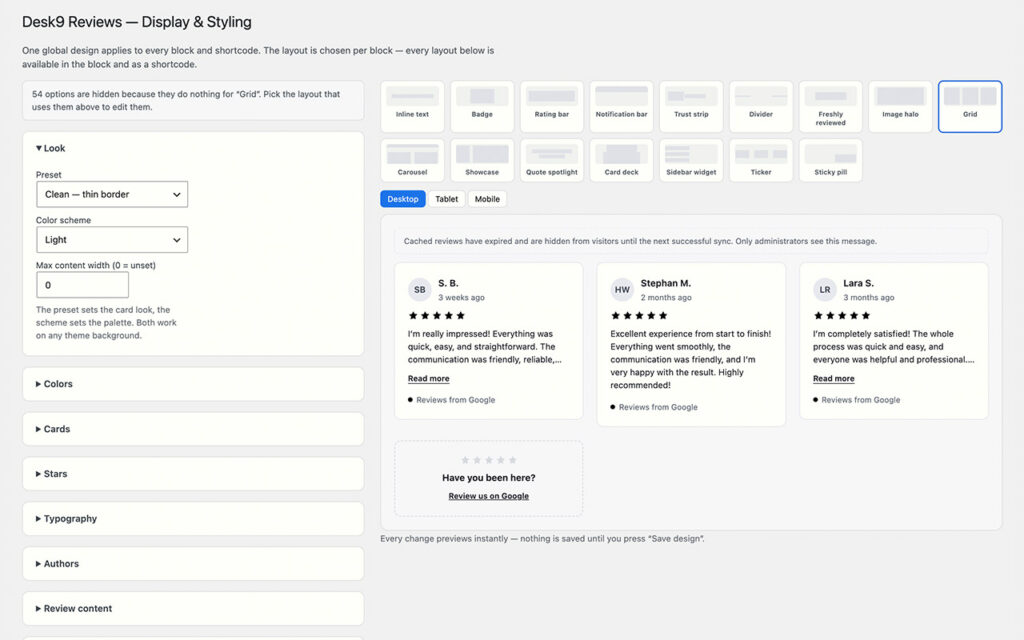Viewport: 1024px width, 640px height.
Task: Expand the Typography section
Action: point(193,519)
